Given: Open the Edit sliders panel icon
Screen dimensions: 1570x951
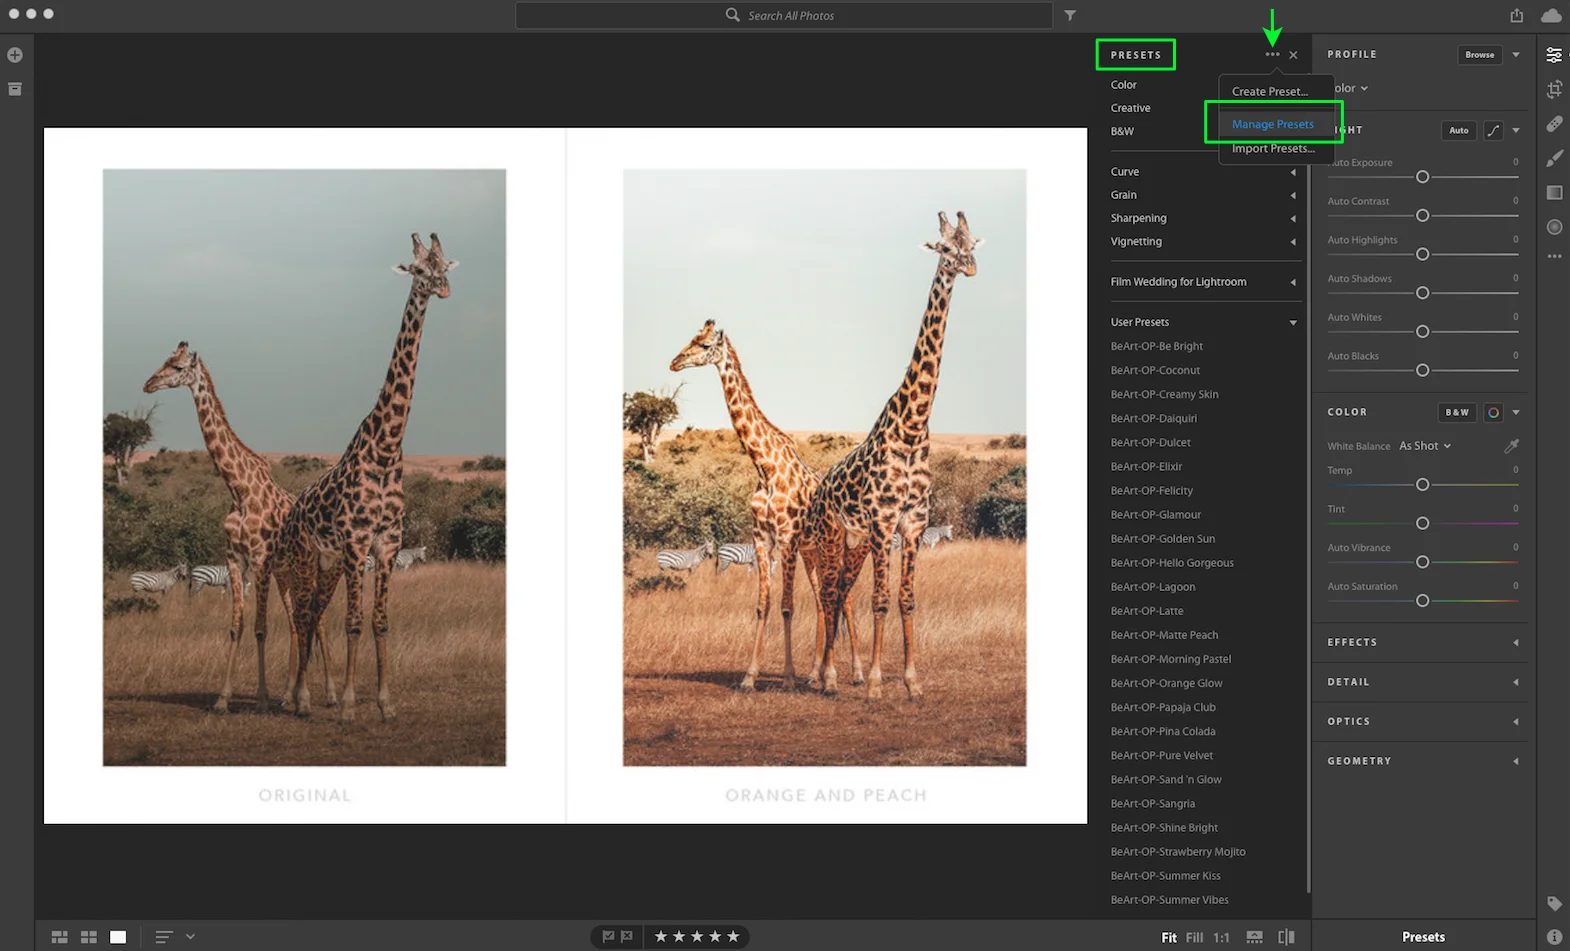Looking at the screenshot, I should (1554, 55).
